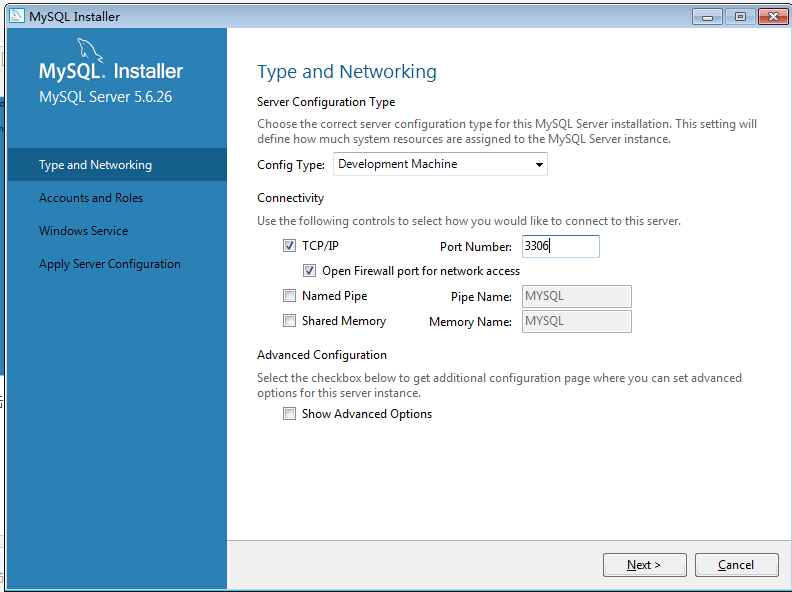
Task: Click the Config Type: label
Action: (291, 165)
